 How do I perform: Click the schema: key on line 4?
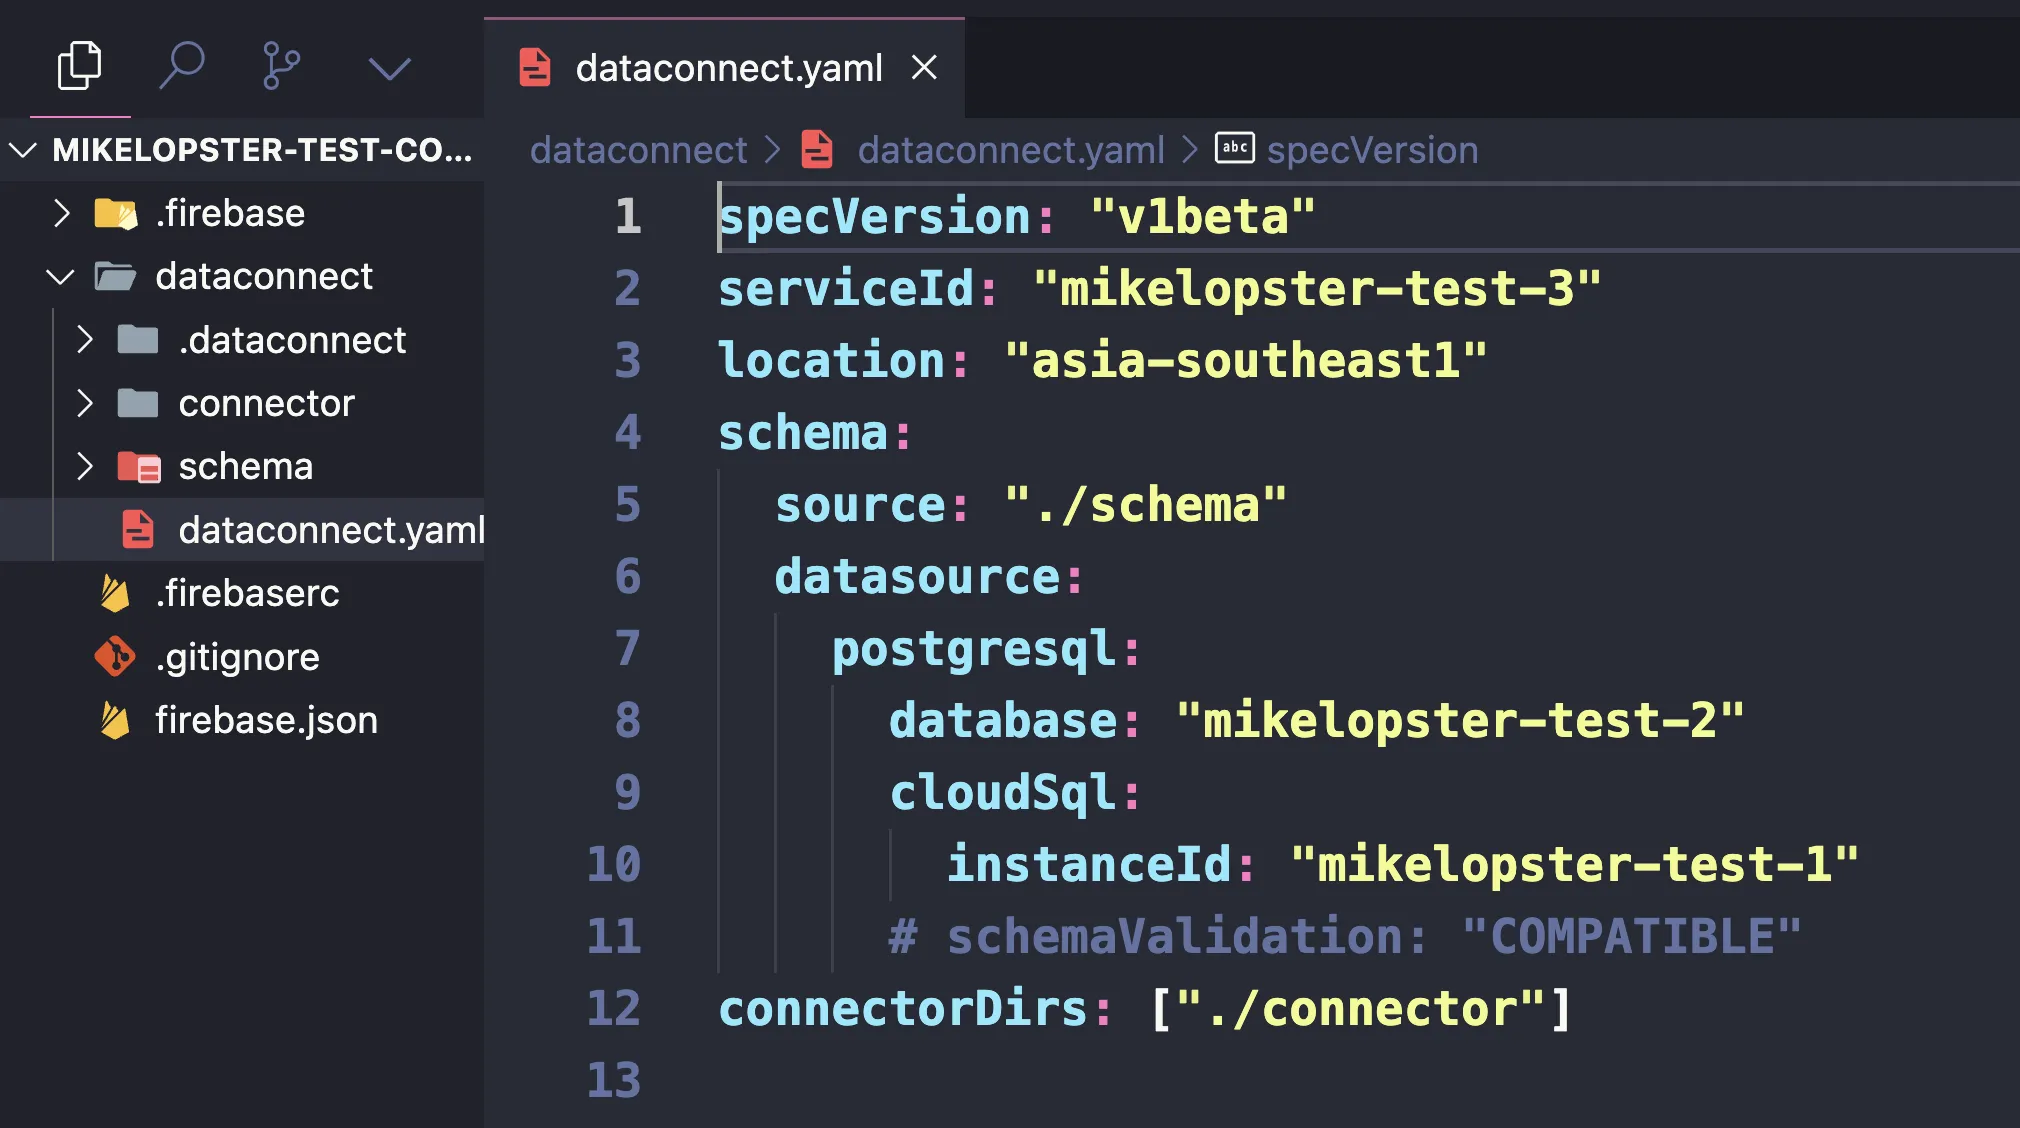tap(815, 432)
